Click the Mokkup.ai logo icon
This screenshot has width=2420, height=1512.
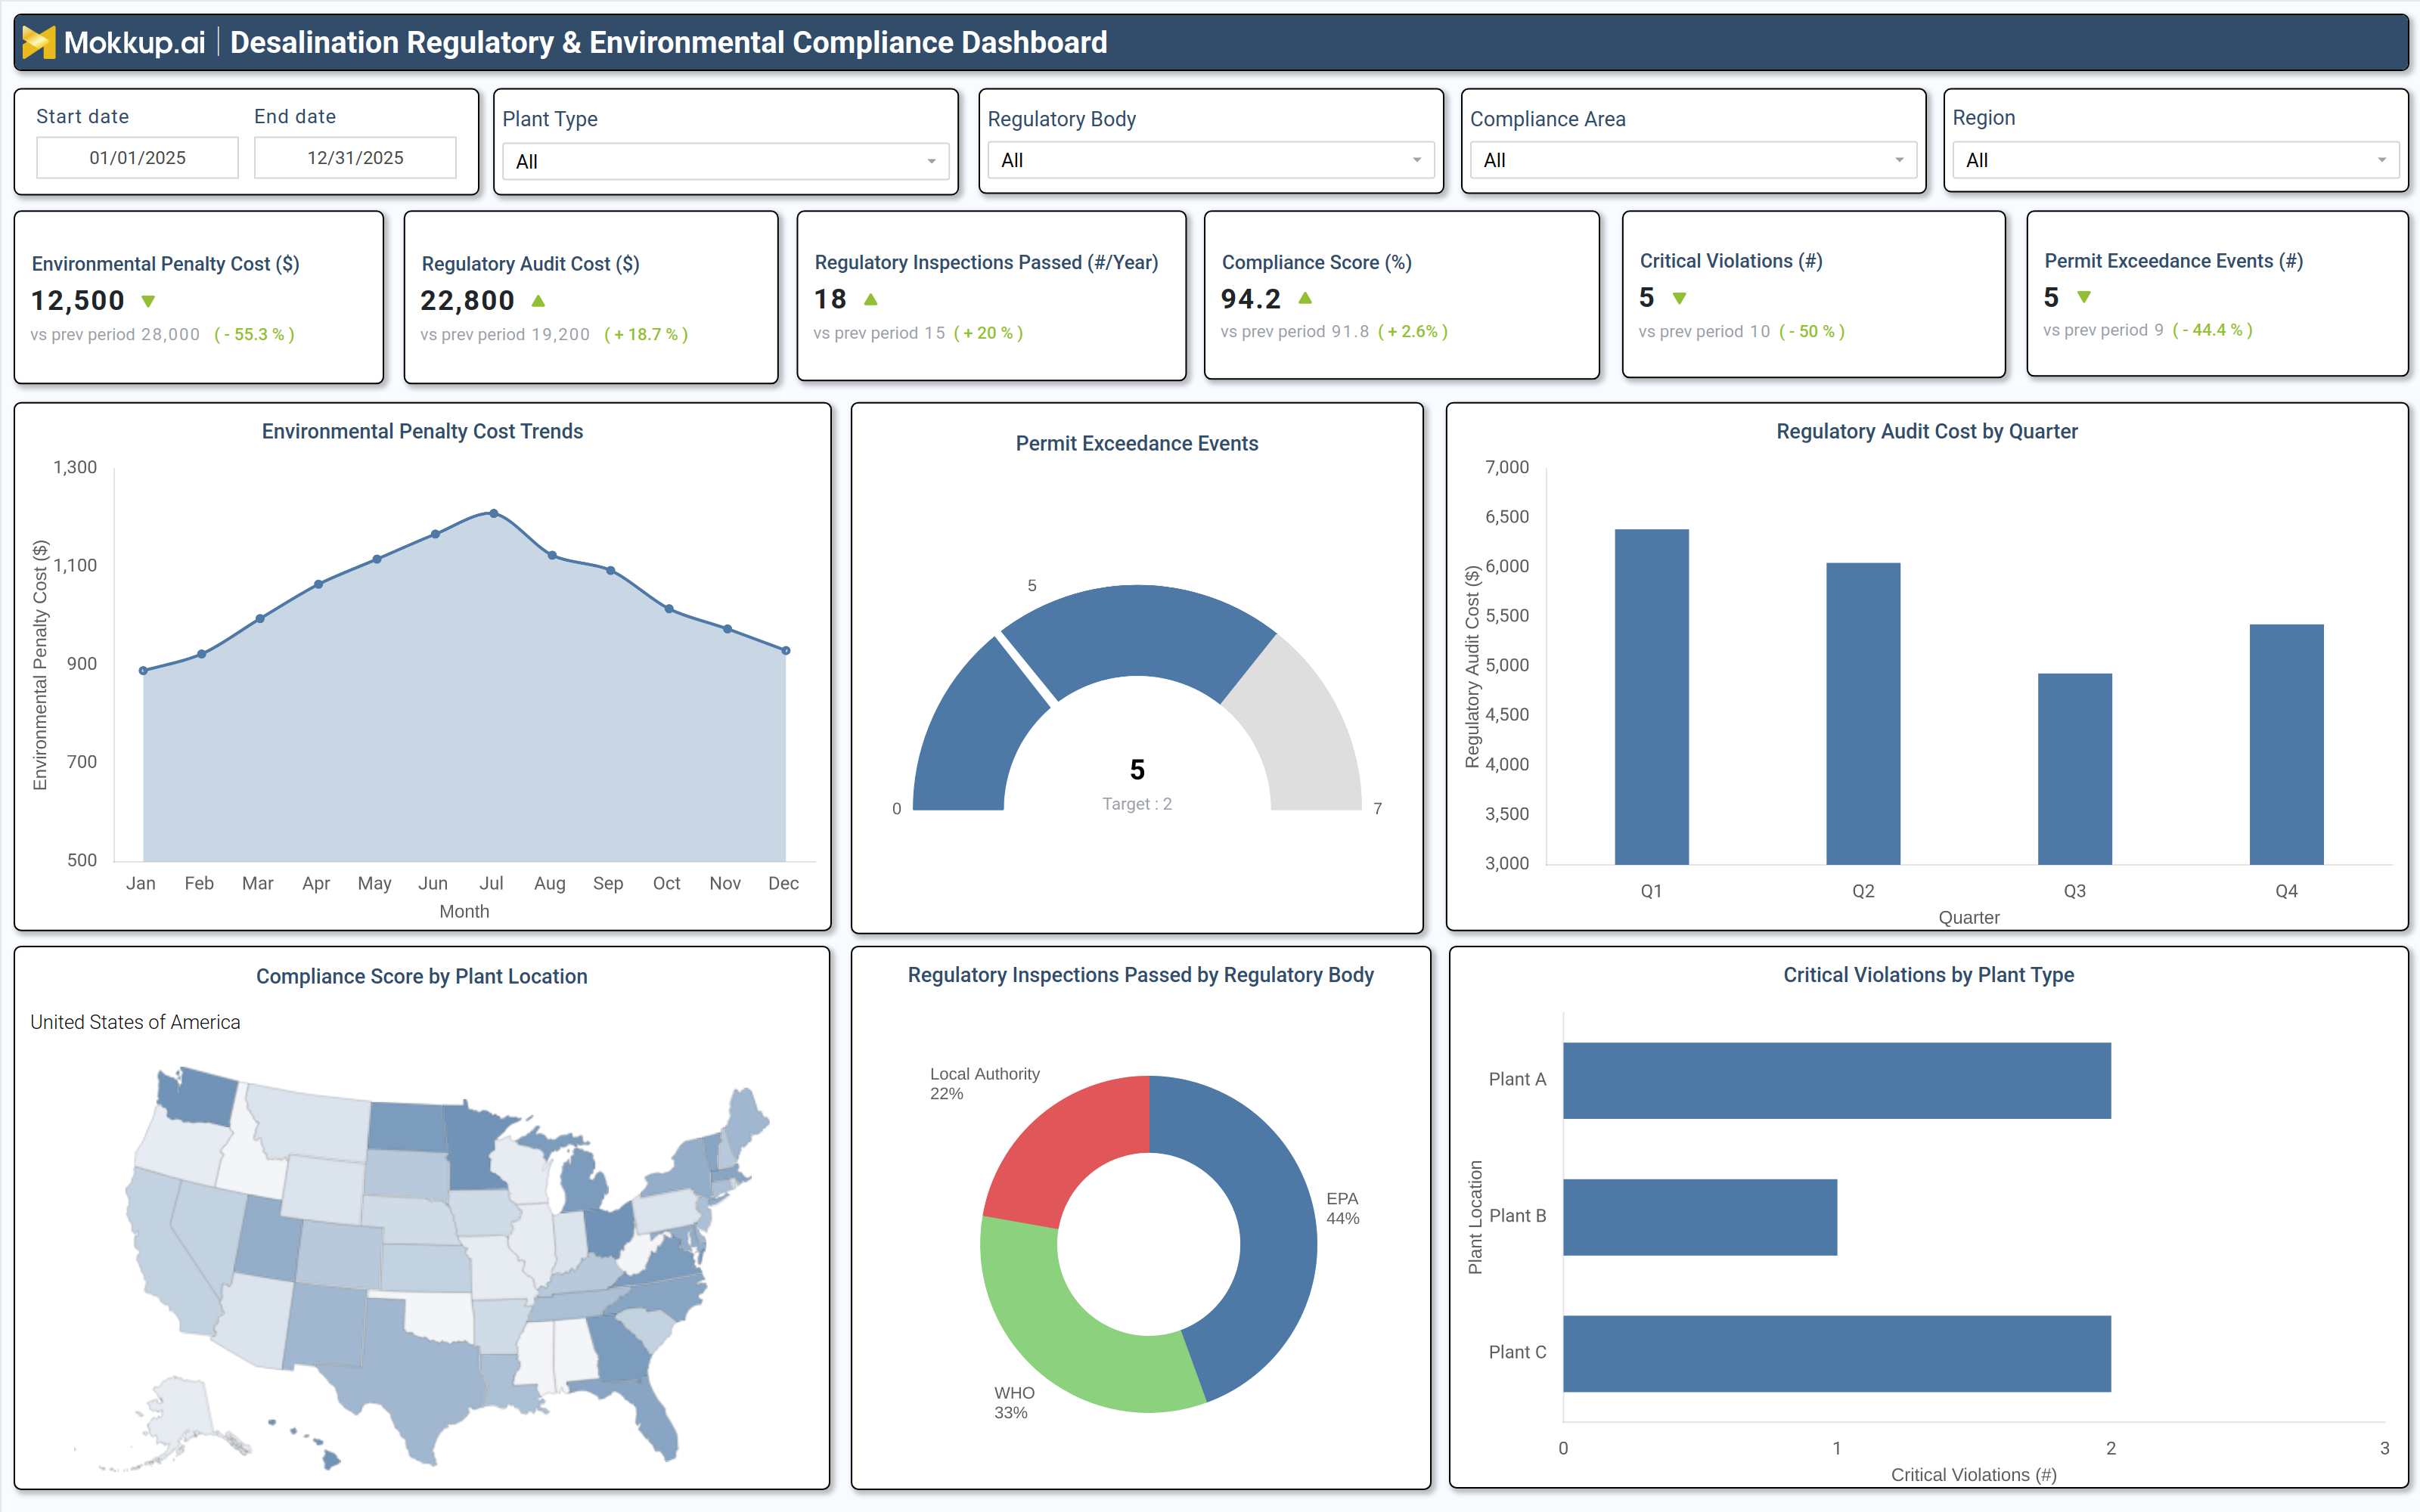[39, 42]
